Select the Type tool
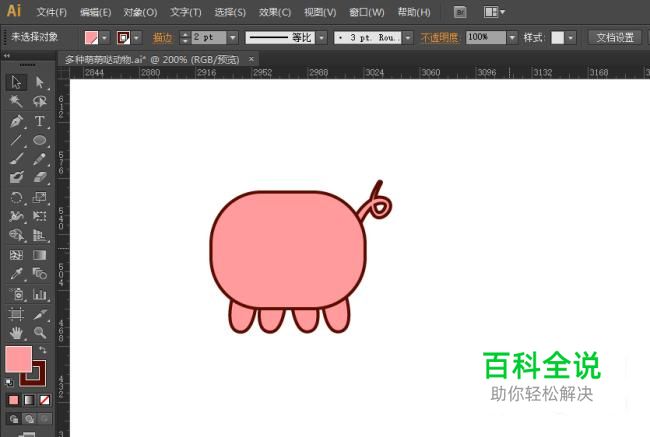650x437 pixels. pyautogui.click(x=40, y=121)
